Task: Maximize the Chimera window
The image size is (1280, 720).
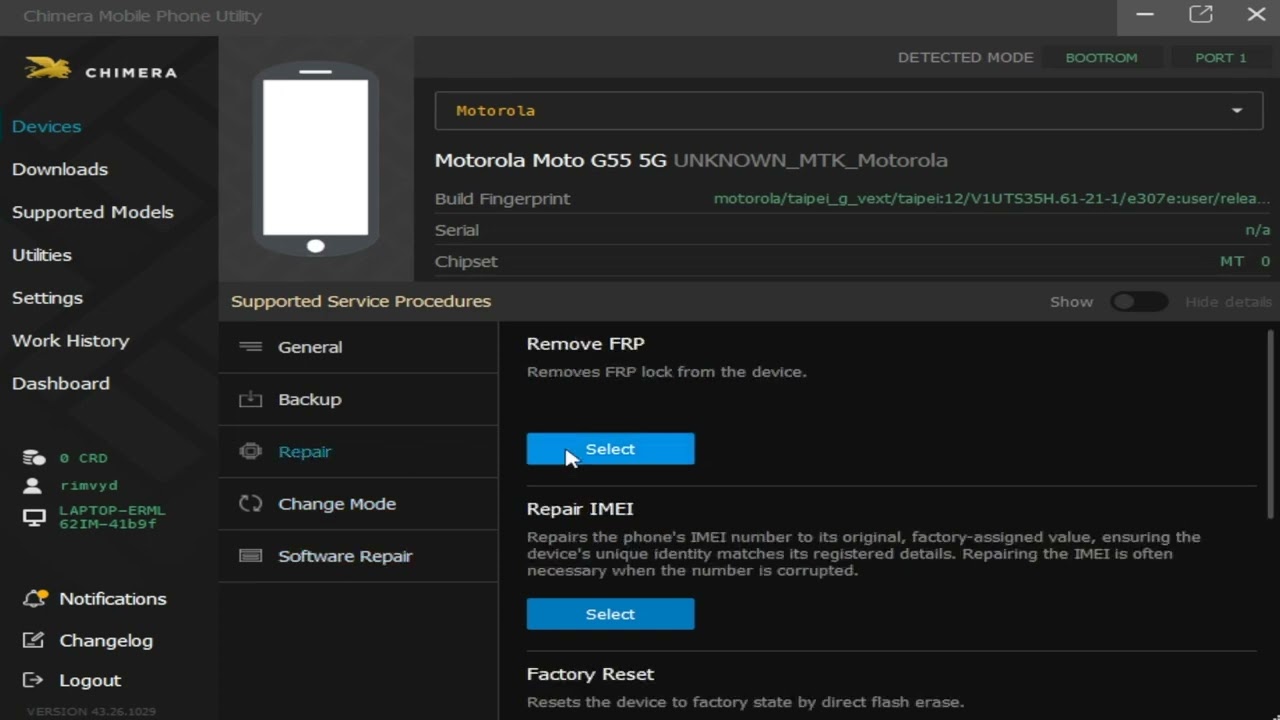Action: point(1201,15)
